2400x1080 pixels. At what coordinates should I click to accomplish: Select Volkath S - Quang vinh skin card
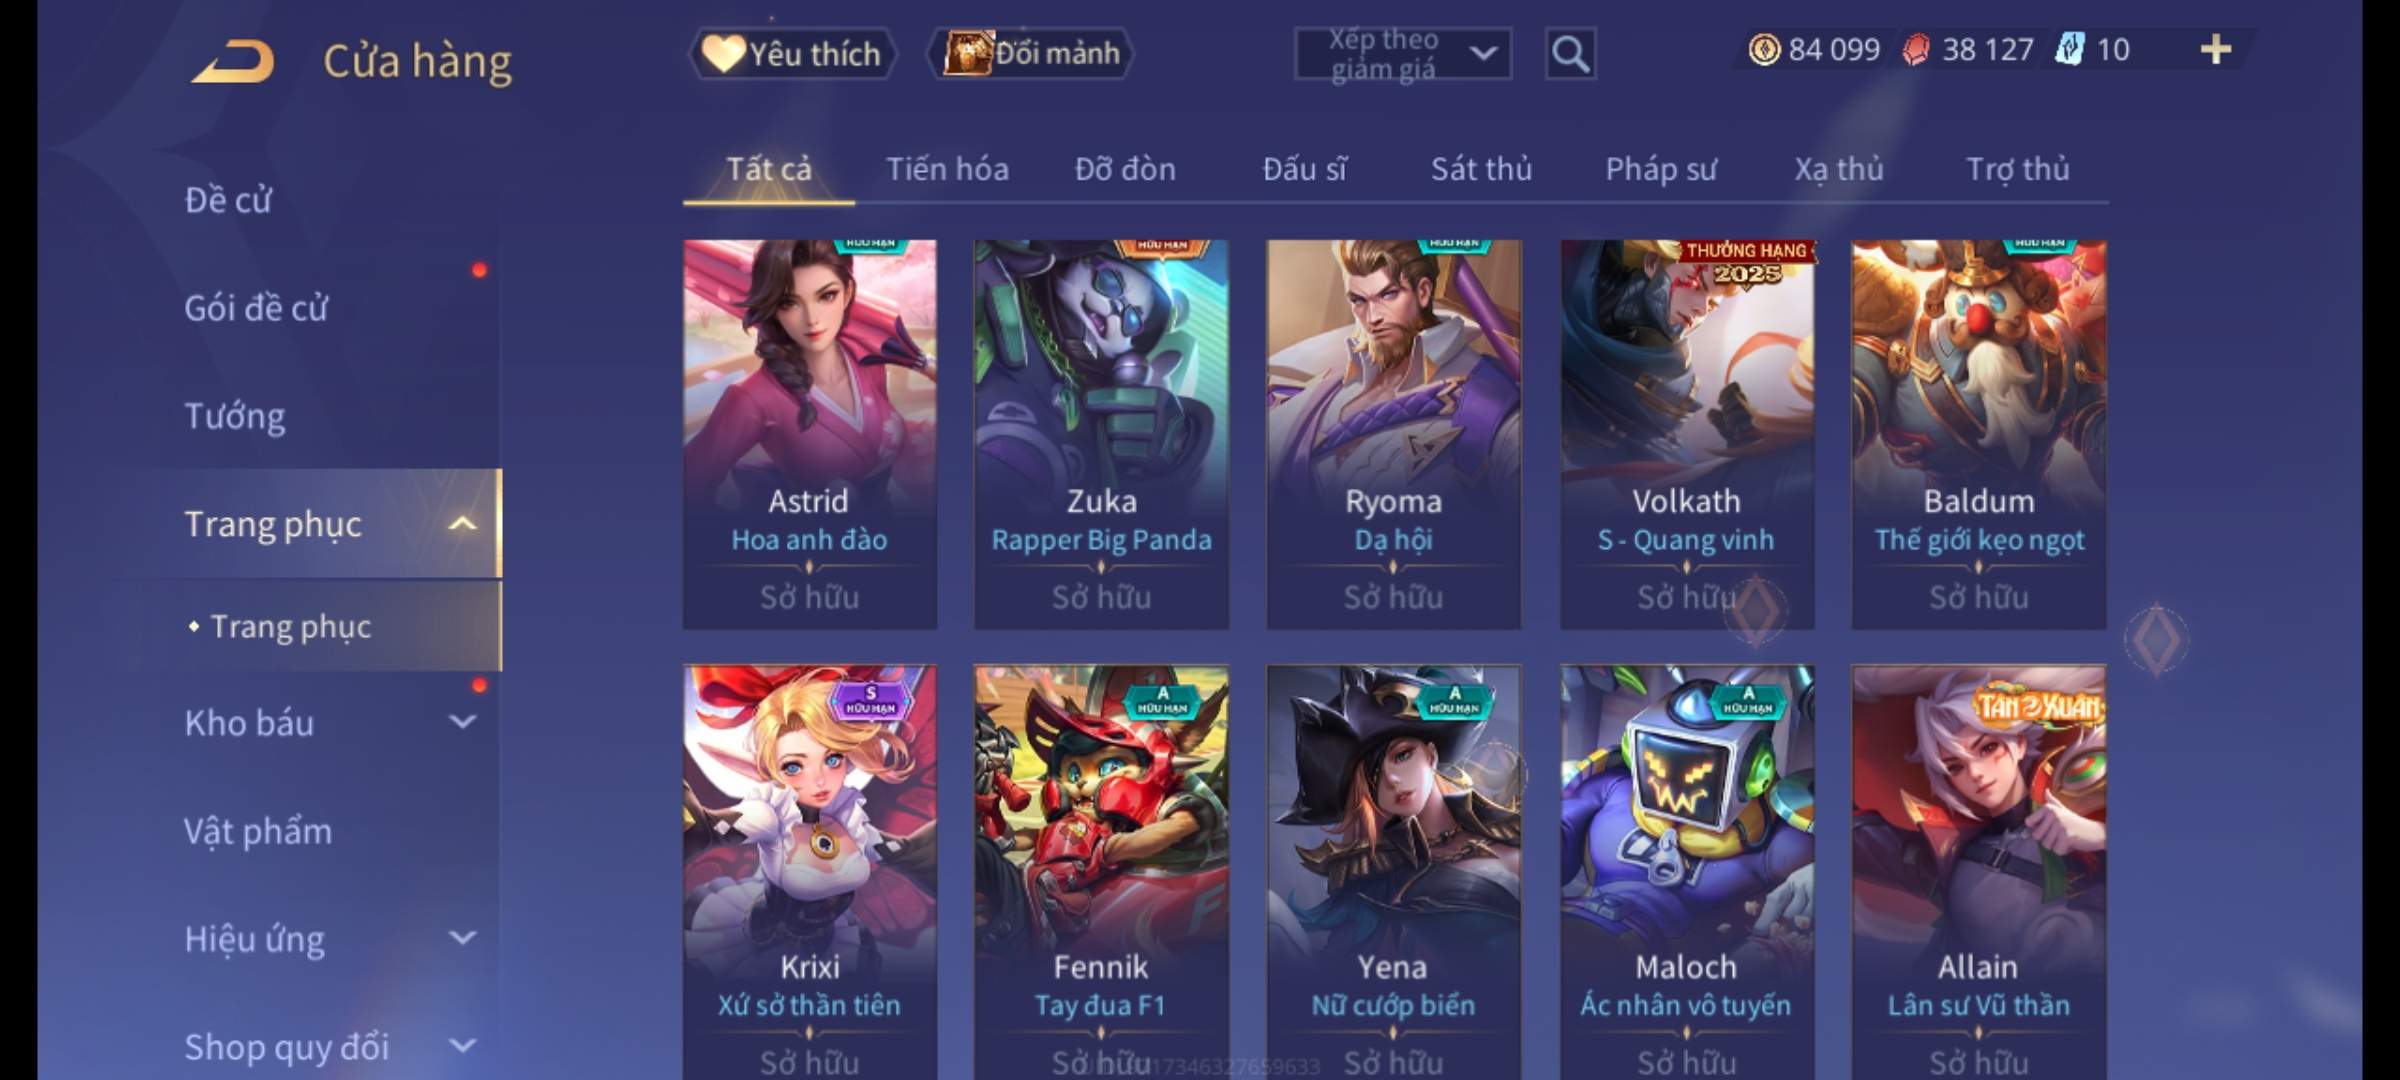click(x=1687, y=434)
